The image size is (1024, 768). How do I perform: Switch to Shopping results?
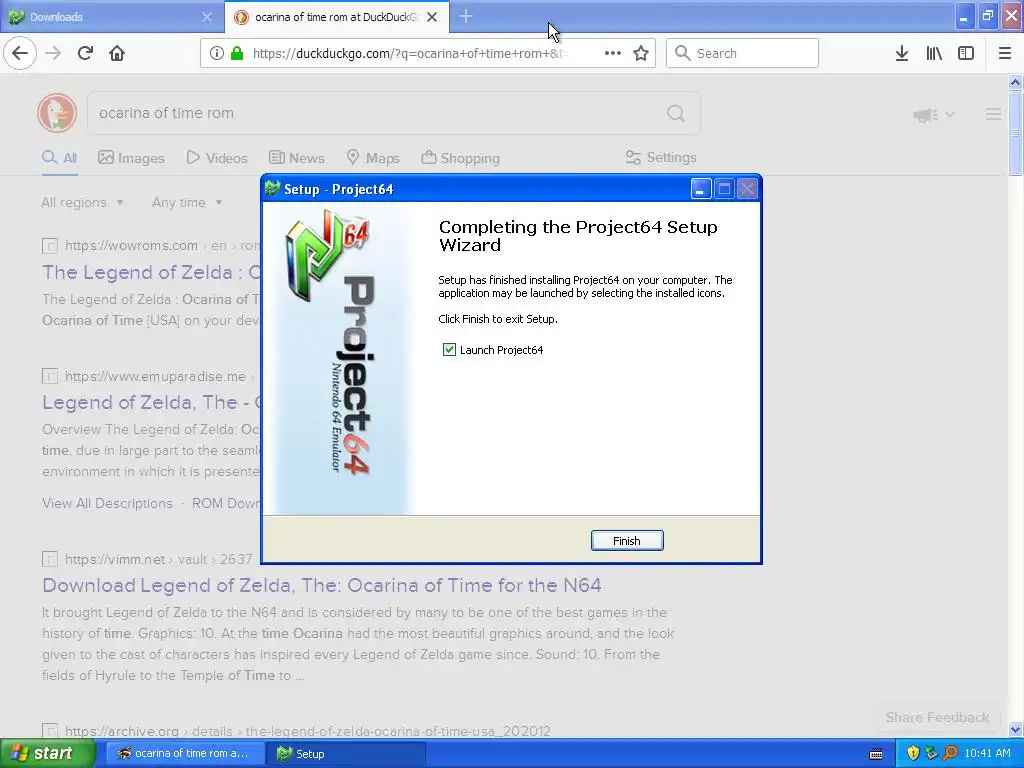pyautogui.click(x=460, y=157)
